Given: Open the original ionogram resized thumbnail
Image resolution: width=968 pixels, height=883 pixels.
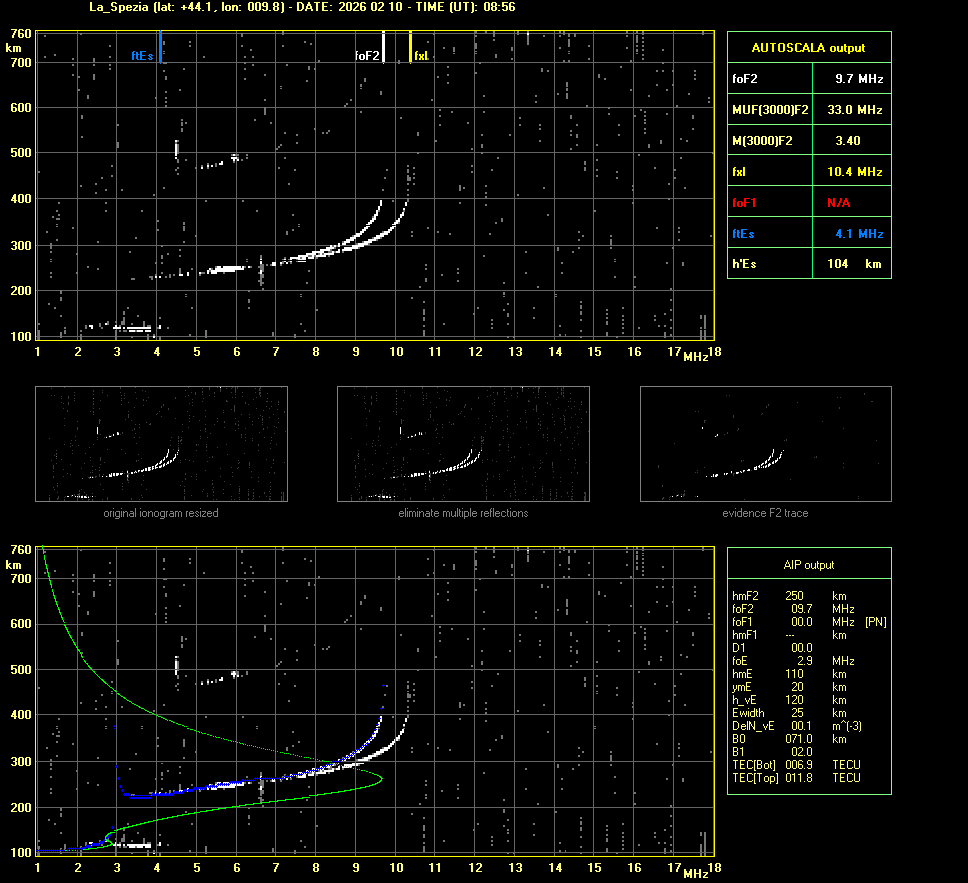Looking at the screenshot, I should [161, 444].
